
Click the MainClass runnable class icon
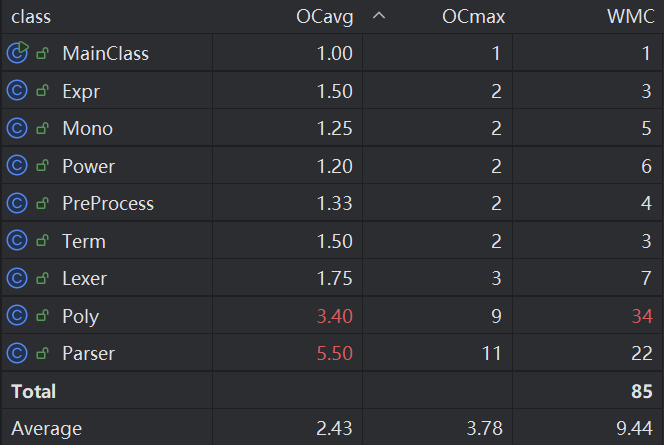pos(17,53)
